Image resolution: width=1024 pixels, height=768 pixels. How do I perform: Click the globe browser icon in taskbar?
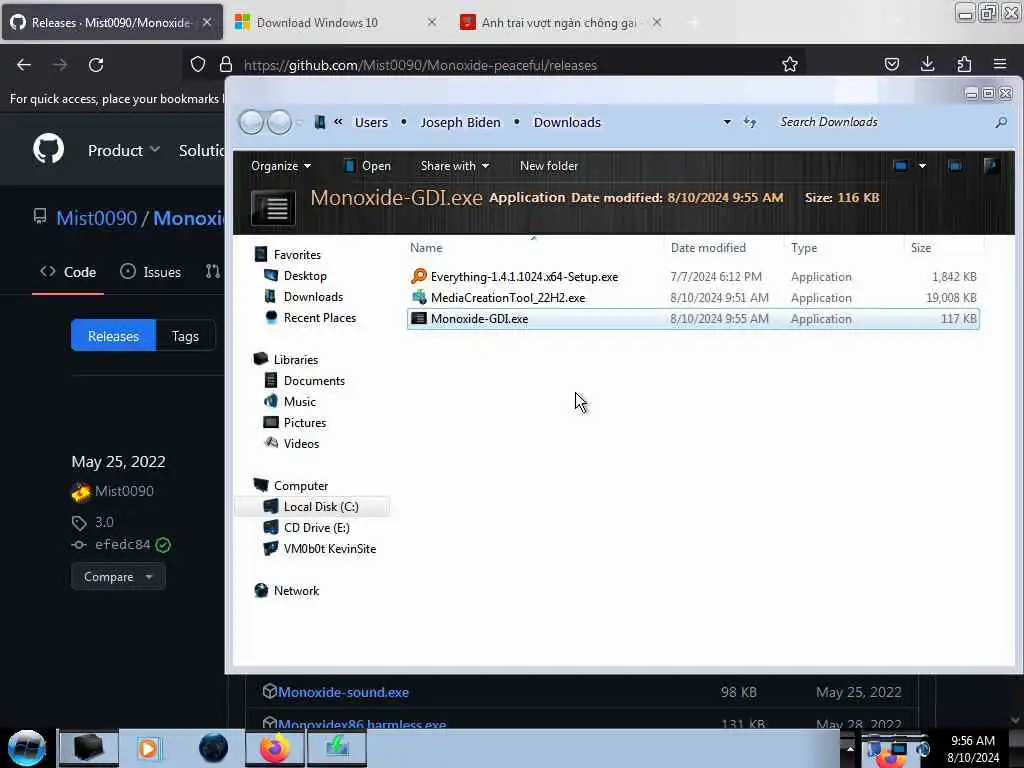213,748
